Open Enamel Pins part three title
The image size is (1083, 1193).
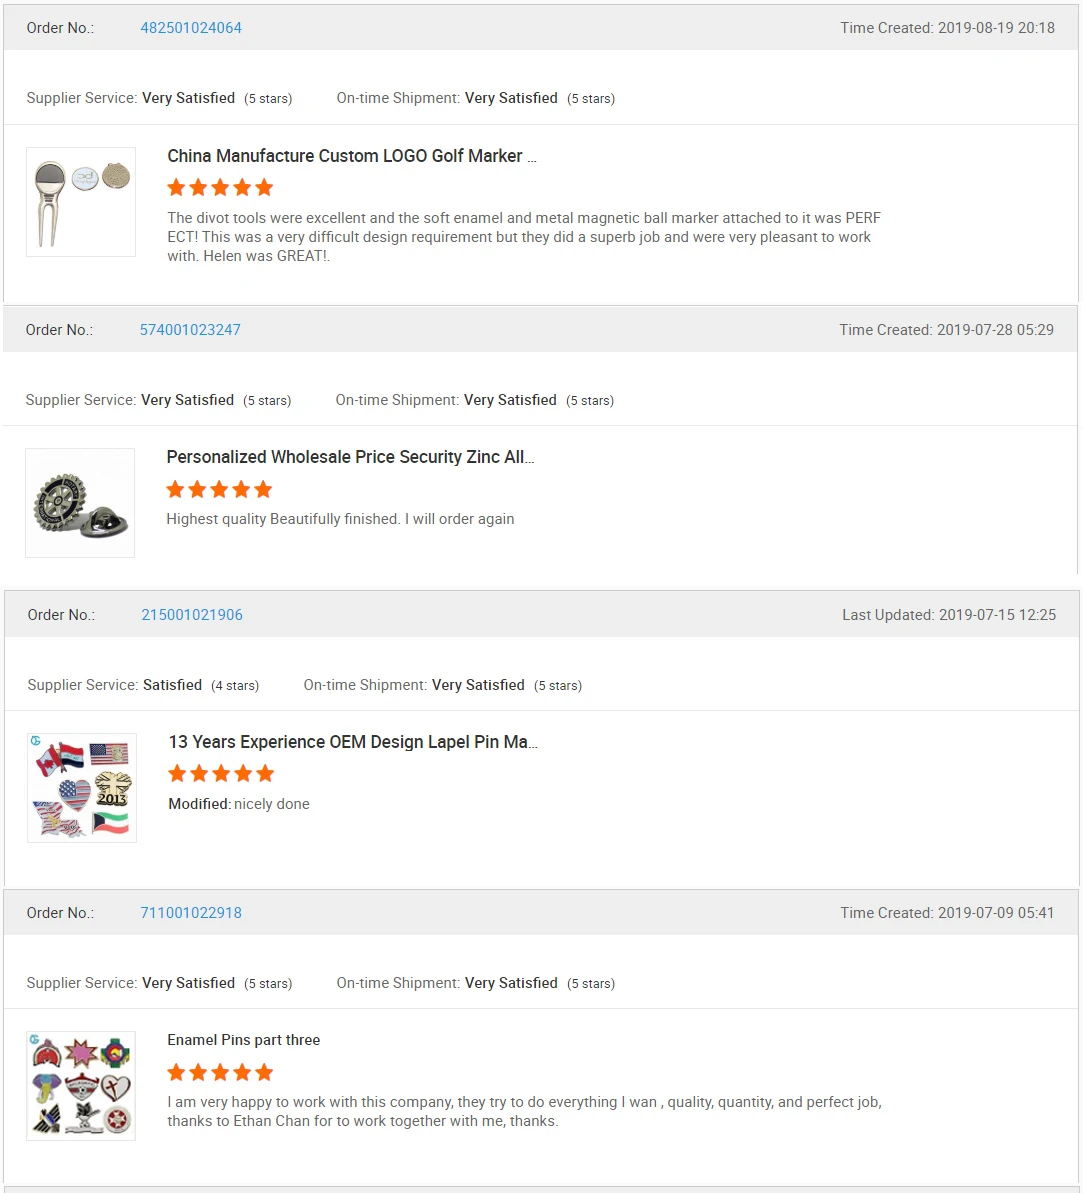click(244, 1040)
